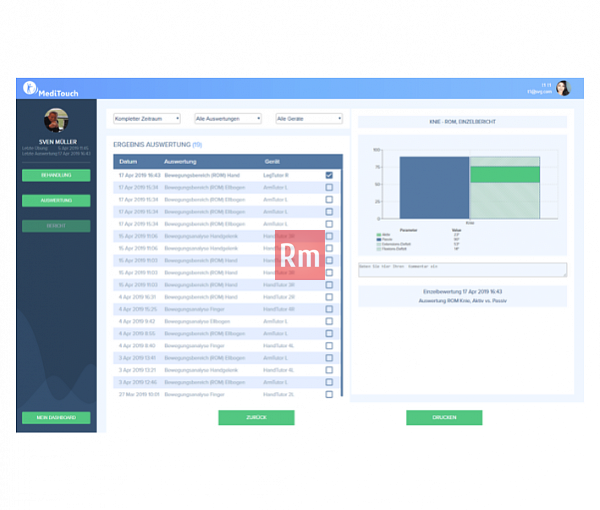Check the first 17 Apr 15:34 ArmTutor row
Viewport: 600px width, 510px height.
tap(329, 187)
